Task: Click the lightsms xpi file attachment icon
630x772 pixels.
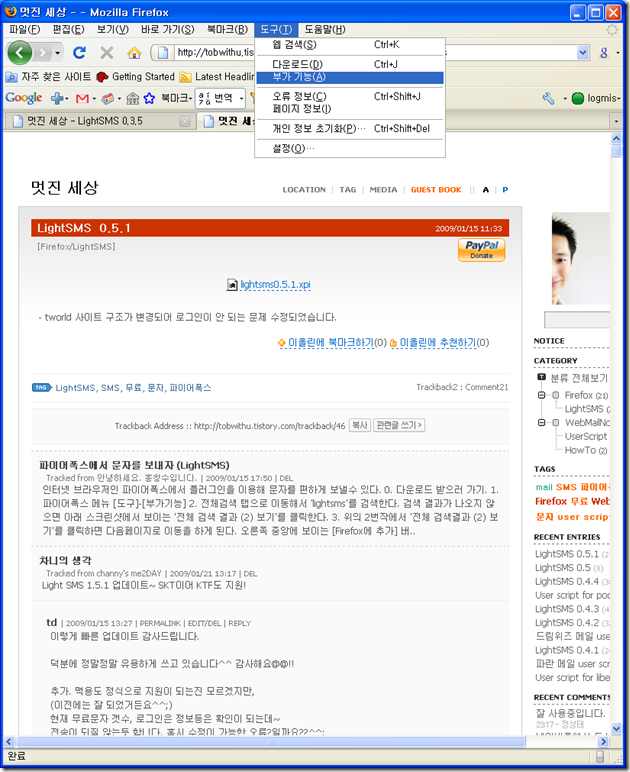Action: coord(232,285)
